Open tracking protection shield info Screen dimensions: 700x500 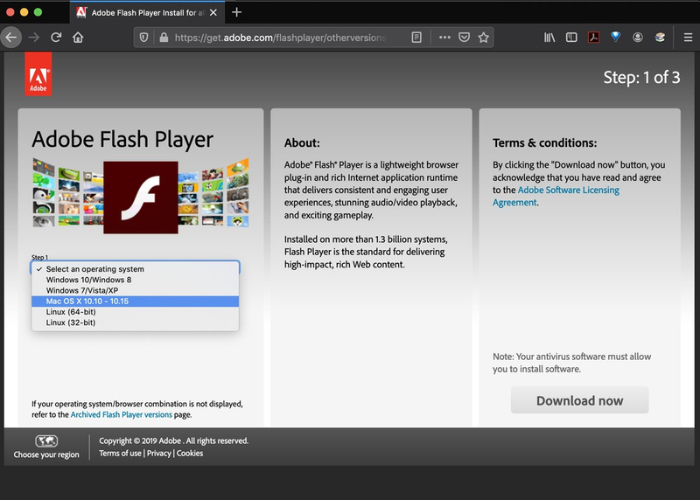pos(144,38)
